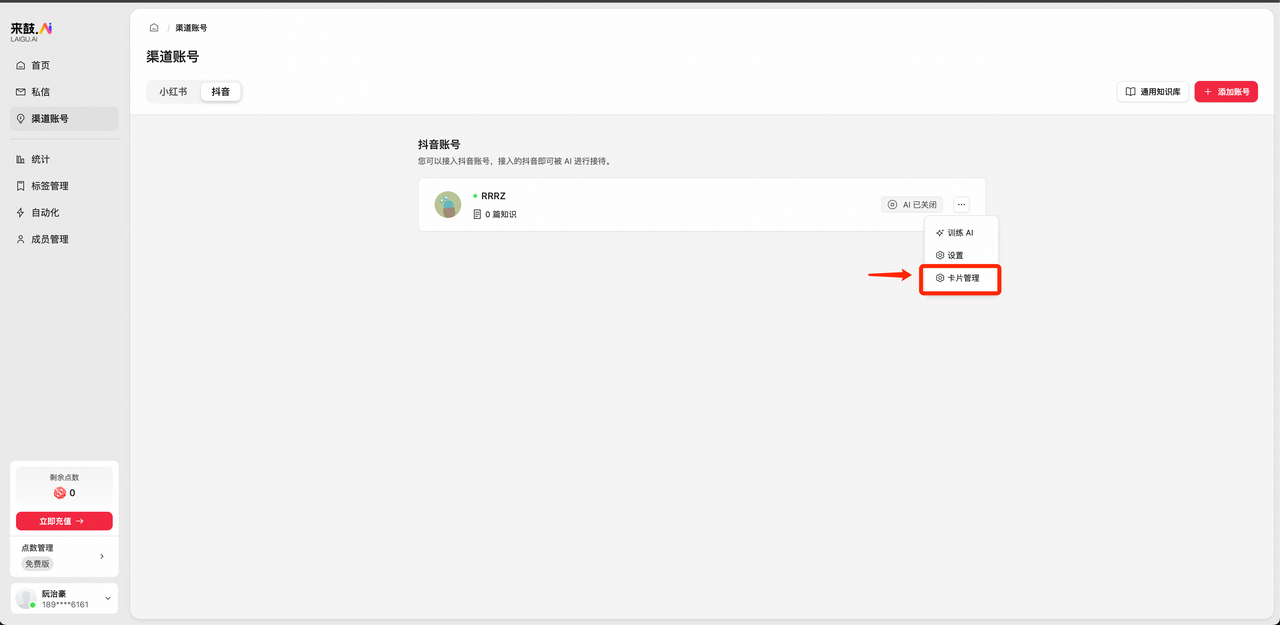1280x625 pixels.
Task: Expand the 阮治豪 account menu
Action: [x=106, y=598]
